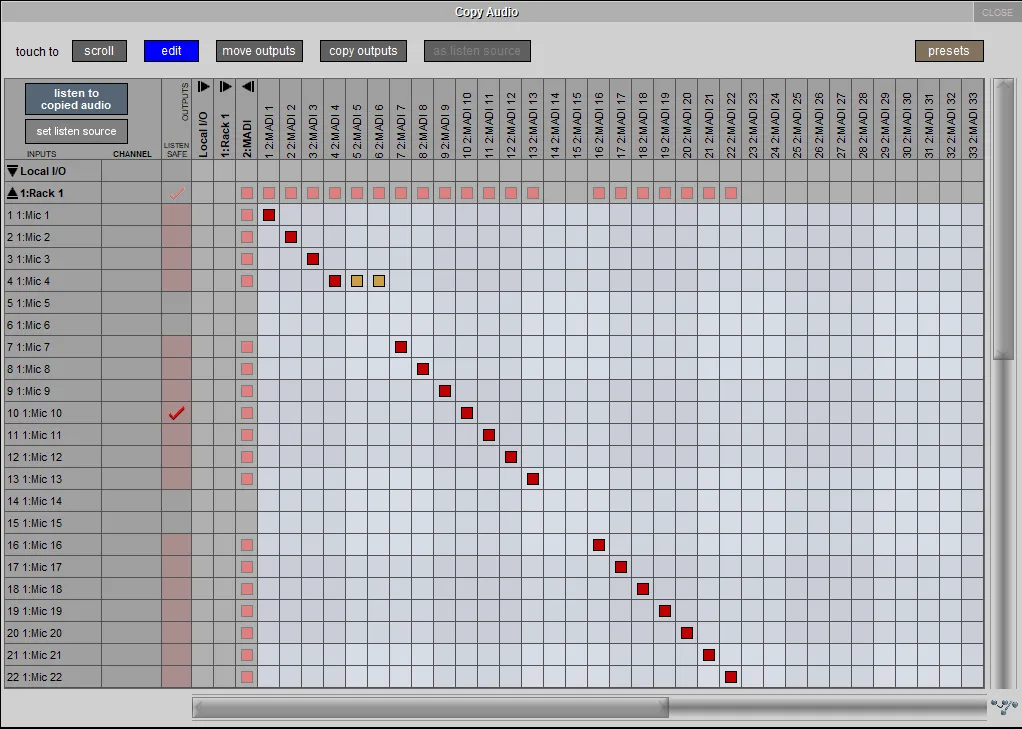1022x729 pixels.
Task: Click 2:MADI summary square for Mic 1 row
Action: 247,215
